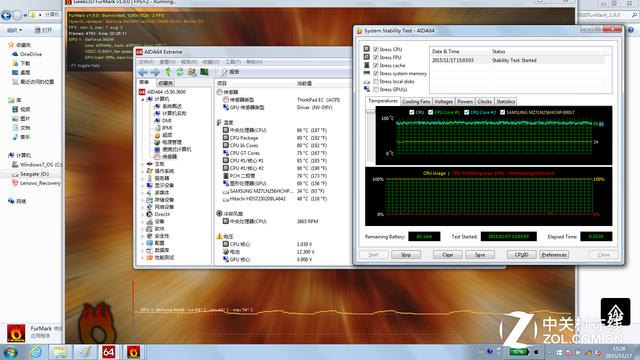
Task: Click the 网络设备 network icon in tree
Action: click(150, 207)
